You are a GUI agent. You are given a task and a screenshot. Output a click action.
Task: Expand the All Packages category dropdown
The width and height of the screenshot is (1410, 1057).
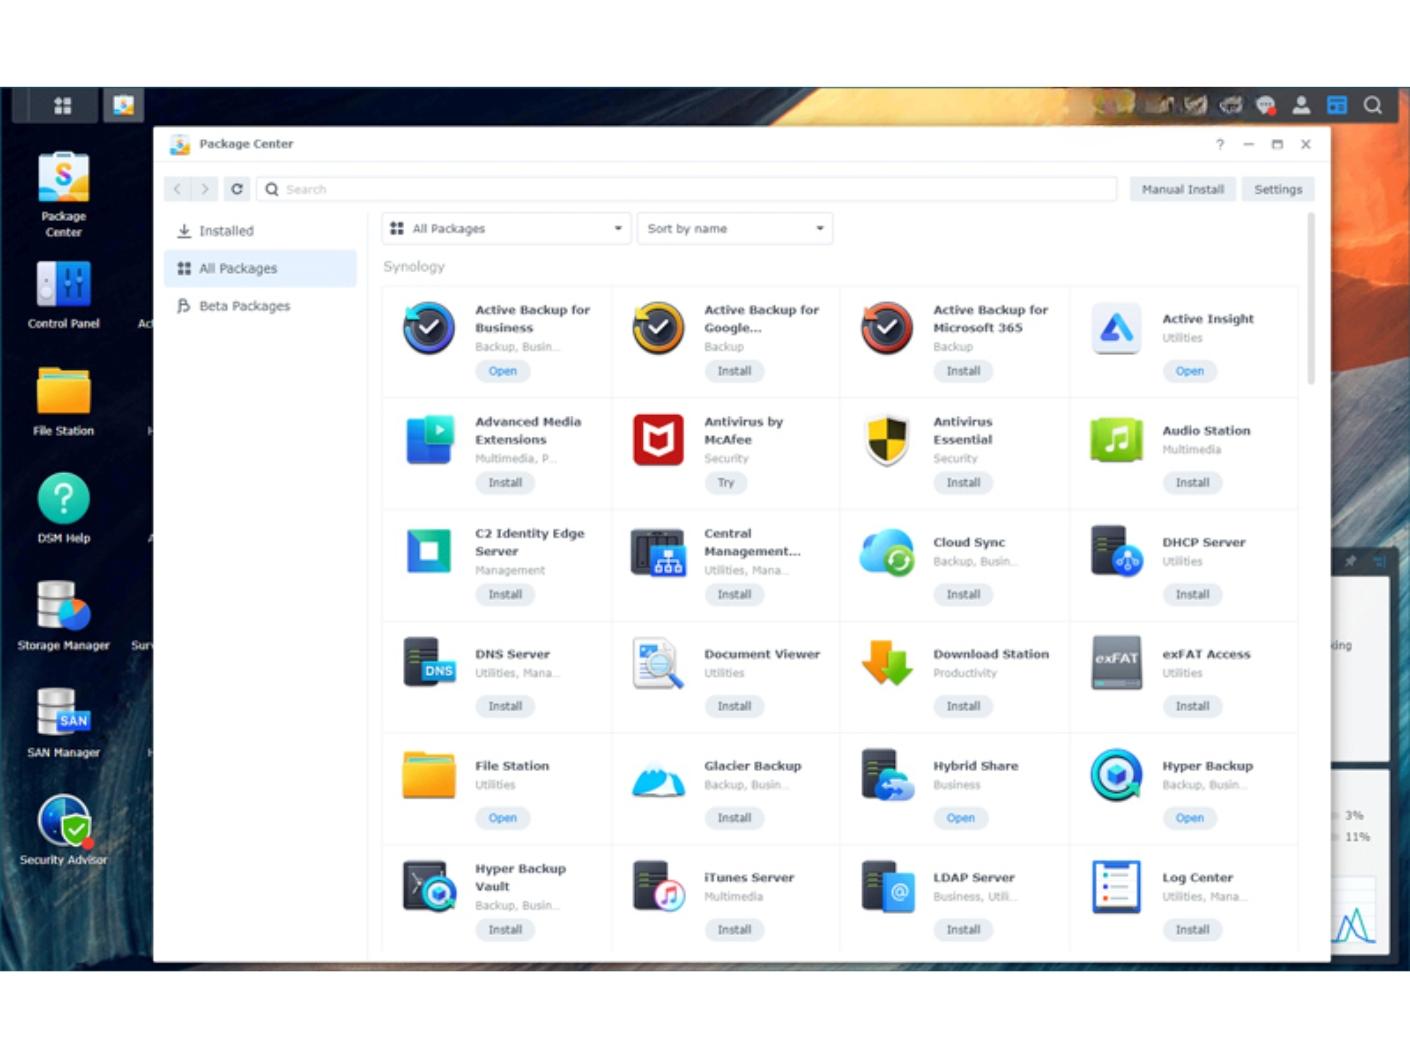506,229
